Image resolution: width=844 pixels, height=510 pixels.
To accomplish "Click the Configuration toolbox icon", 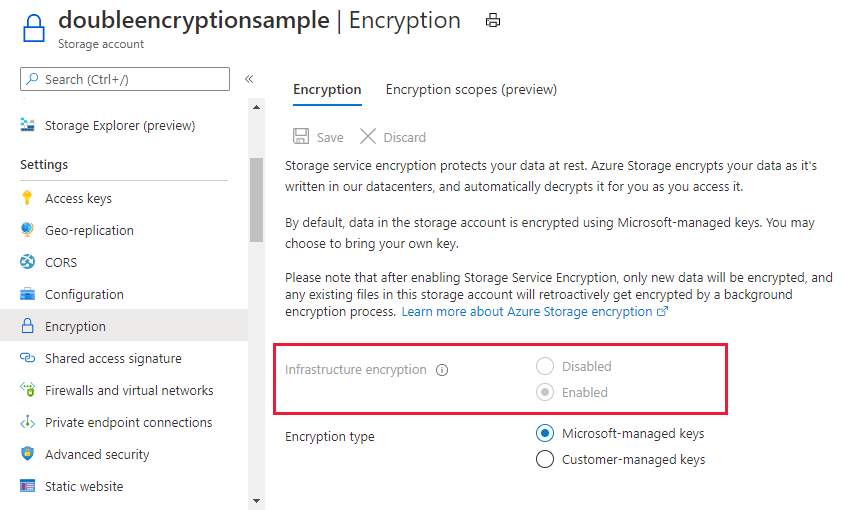I will coord(27,294).
